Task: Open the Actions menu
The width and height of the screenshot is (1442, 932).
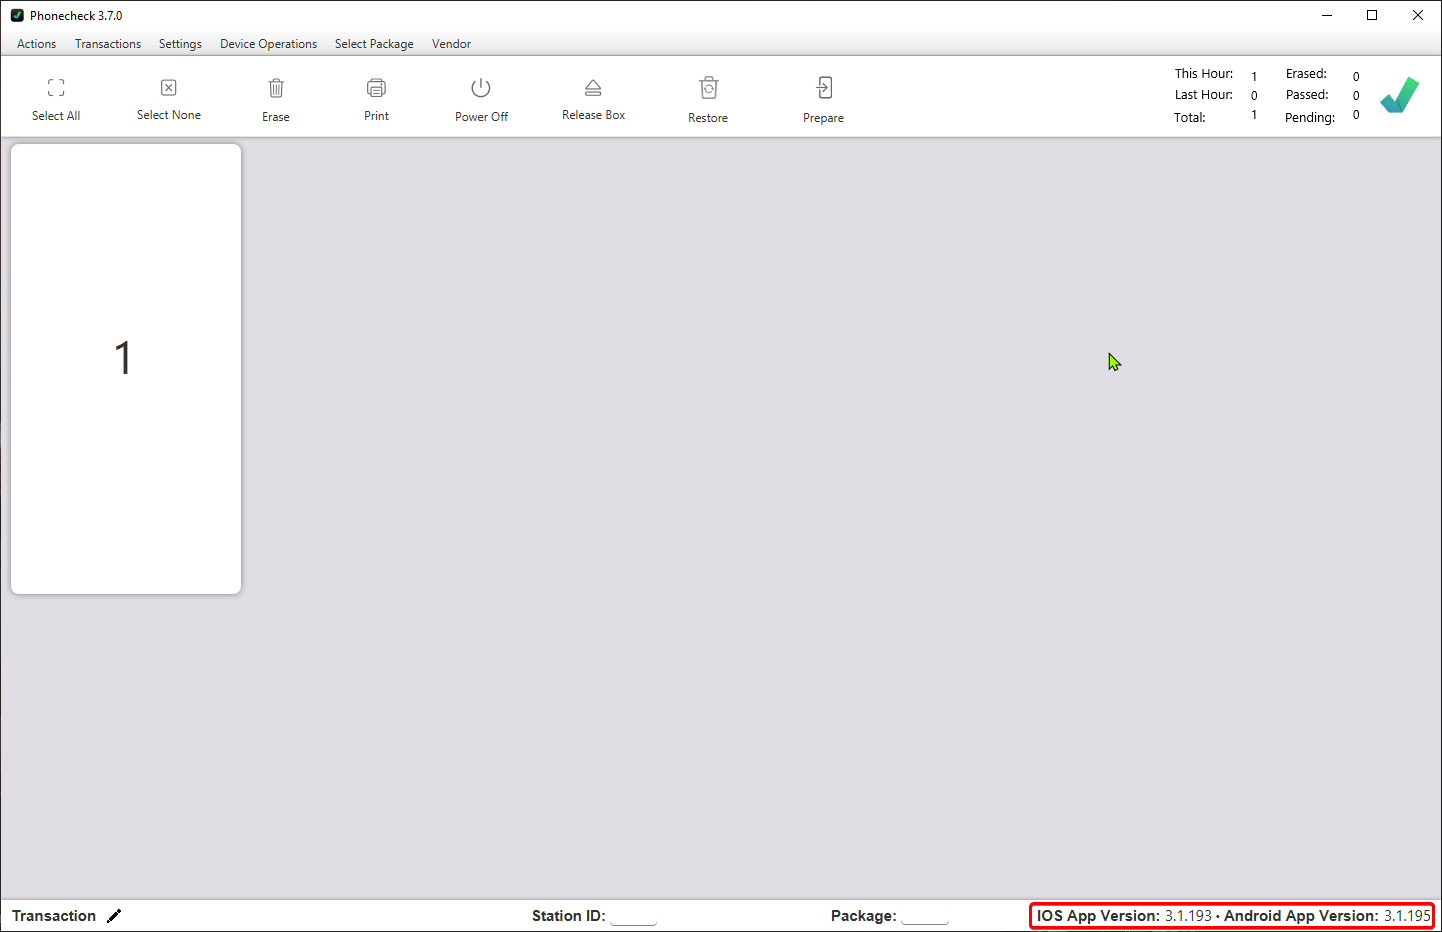Action: point(37,44)
